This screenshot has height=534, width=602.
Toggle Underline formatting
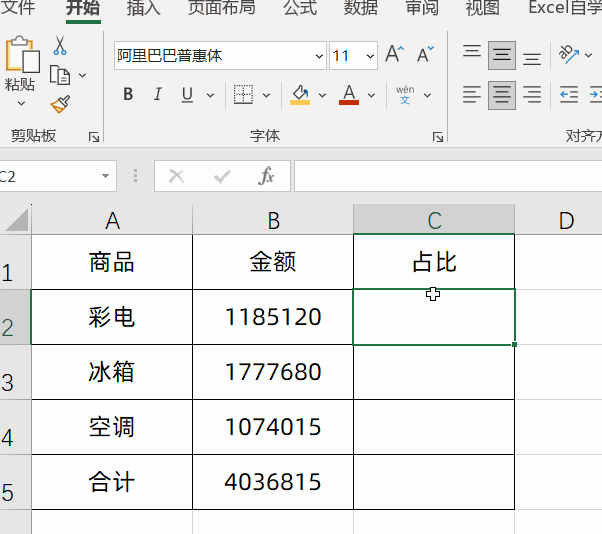(187, 94)
